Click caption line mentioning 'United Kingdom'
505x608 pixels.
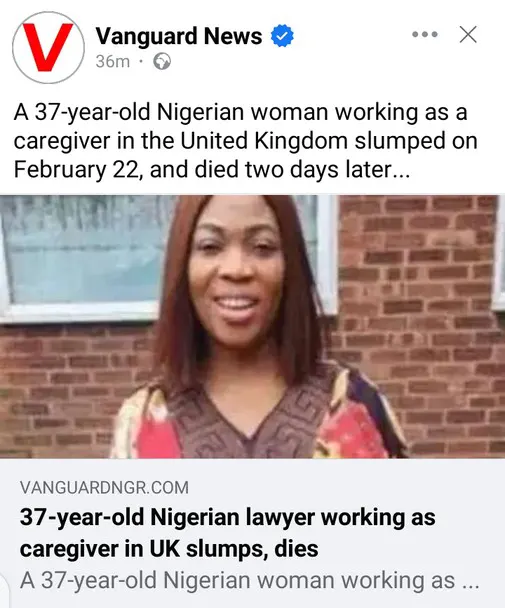click(246, 141)
